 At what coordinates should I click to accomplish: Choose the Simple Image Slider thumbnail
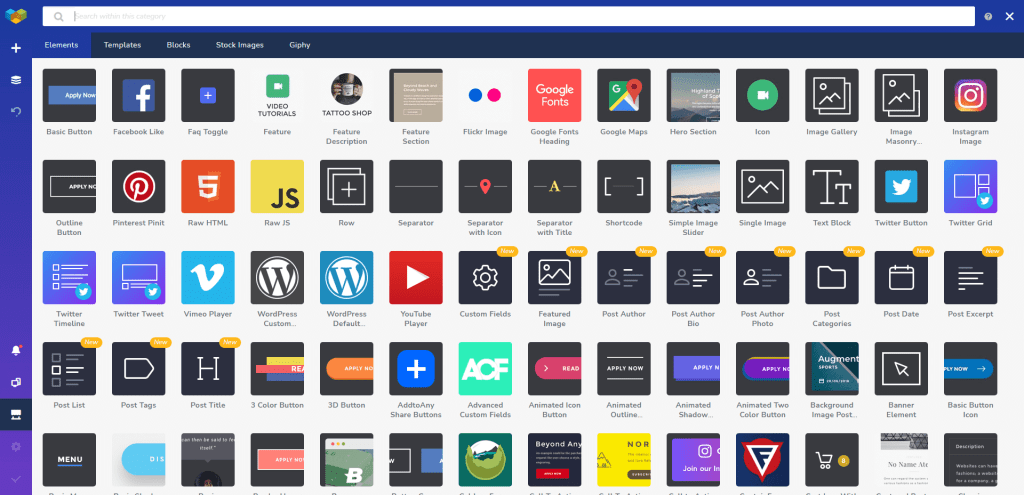point(693,187)
